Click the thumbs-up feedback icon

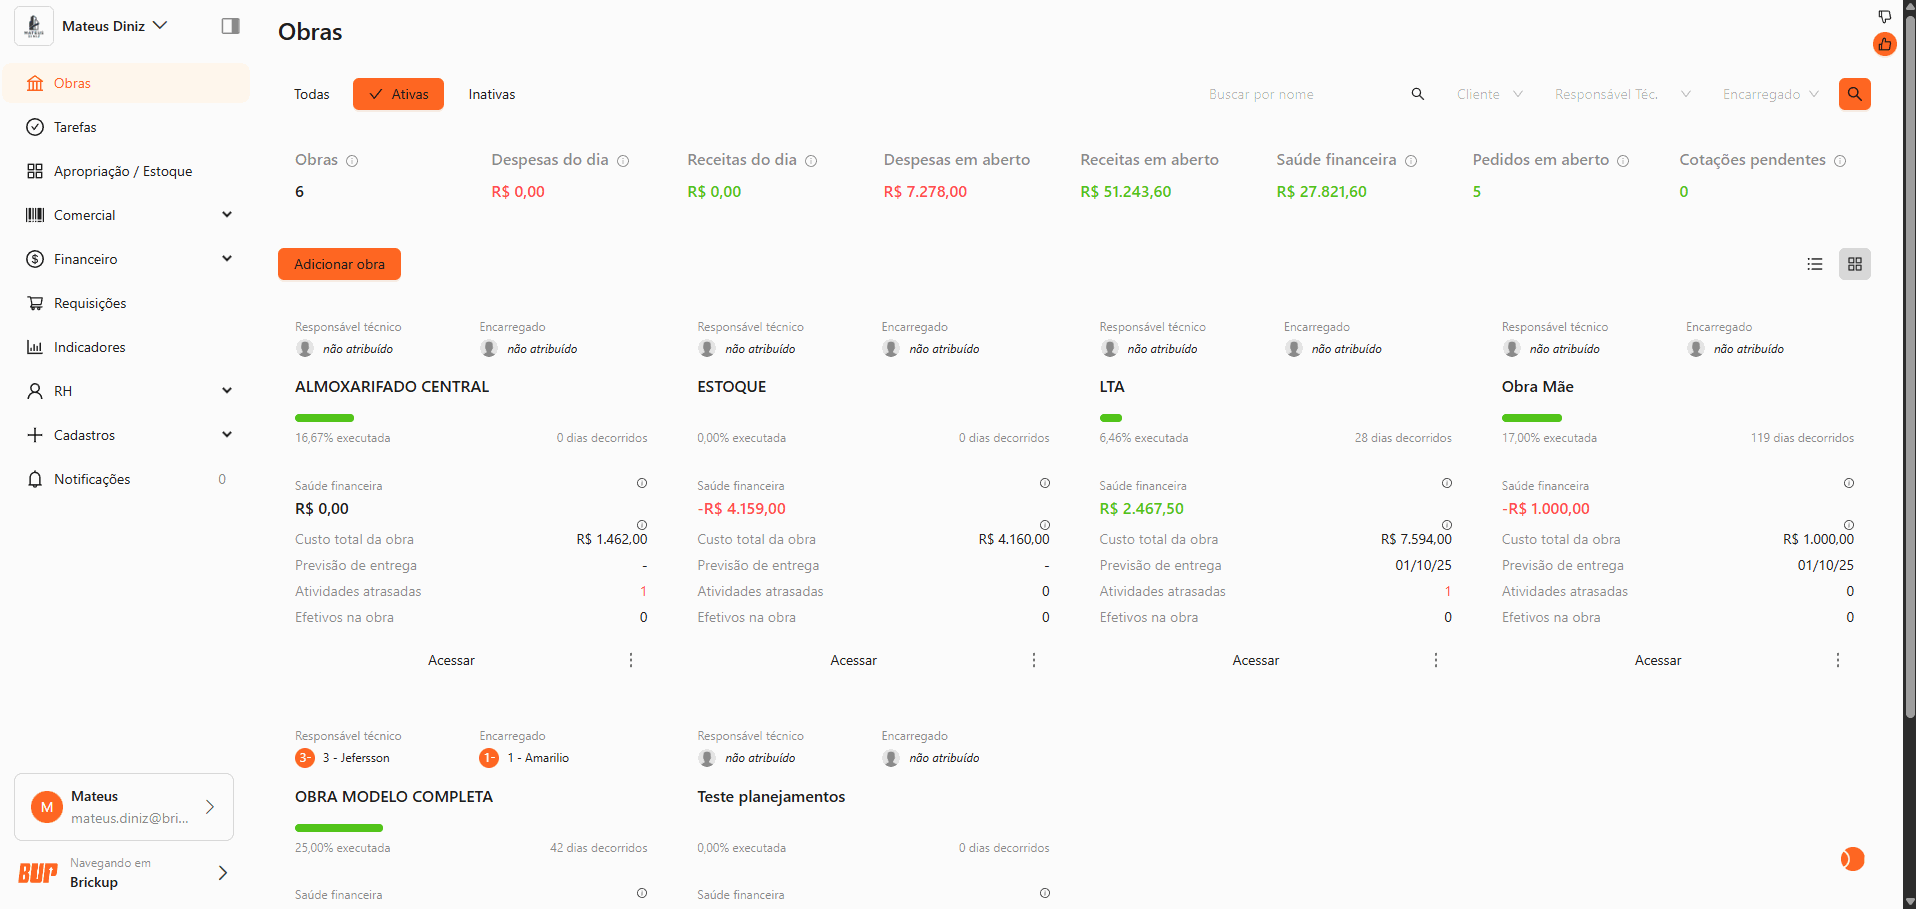click(1884, 44)
